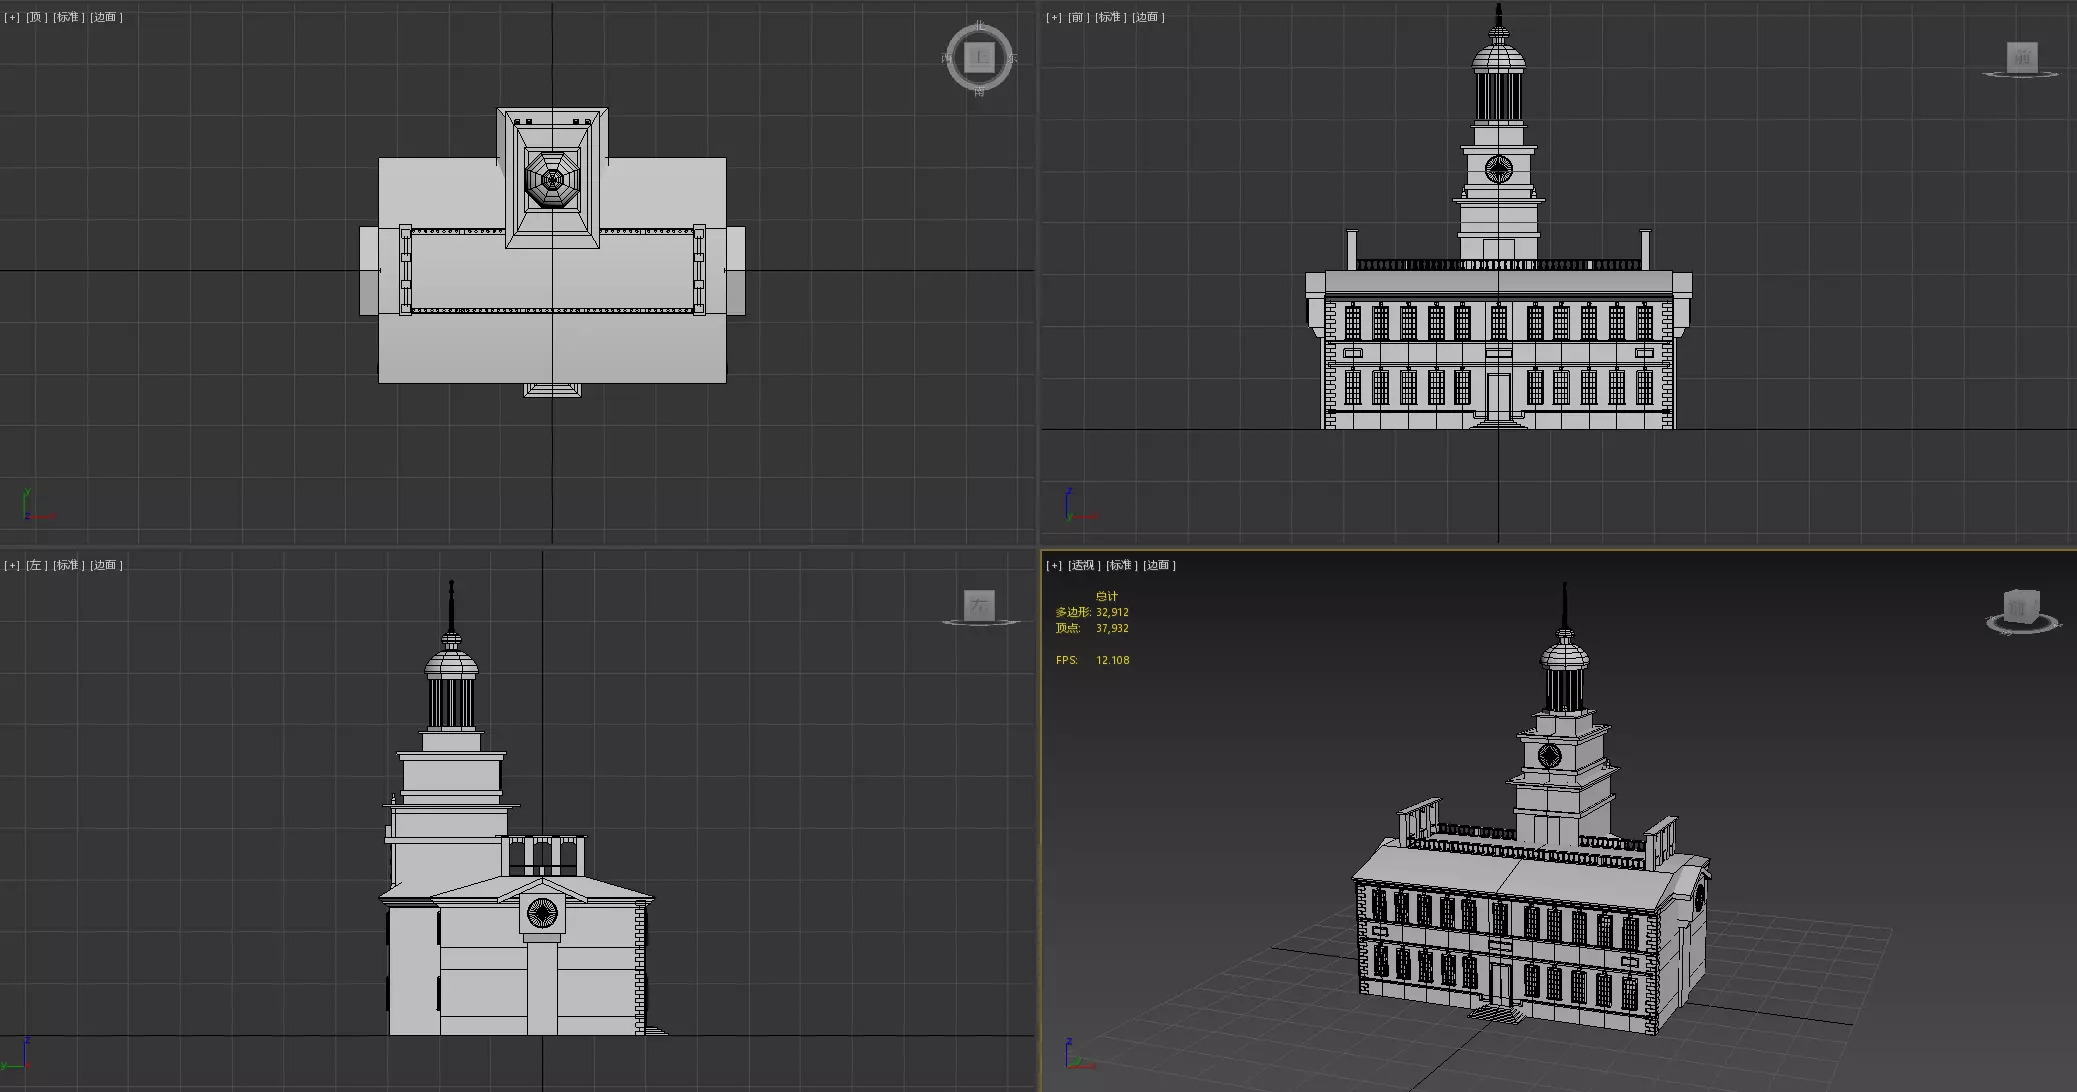This screenshot has width=2077, height=1092.
Task: Open the 边面 shading menu of the 前 viewport
Action: pyautogui.click(x=1148, y=17)
